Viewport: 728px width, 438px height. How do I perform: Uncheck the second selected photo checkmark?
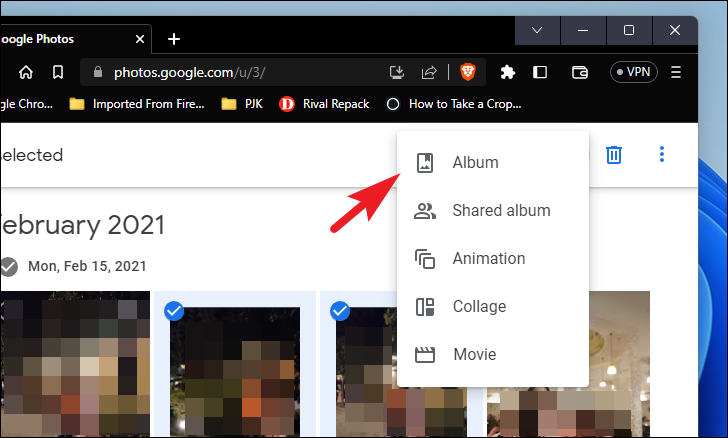coord(174,311)
